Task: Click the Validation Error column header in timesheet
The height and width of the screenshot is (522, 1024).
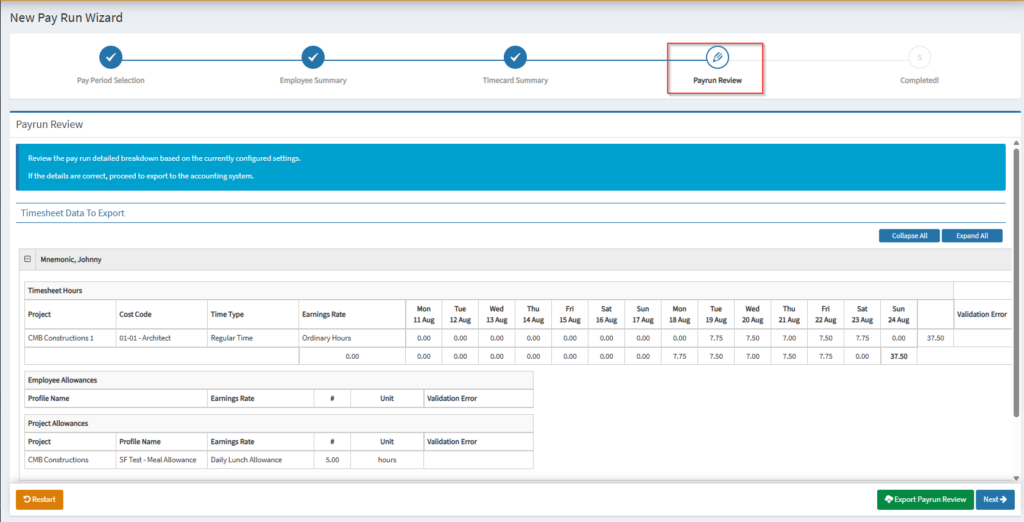Action: point(982,314)
